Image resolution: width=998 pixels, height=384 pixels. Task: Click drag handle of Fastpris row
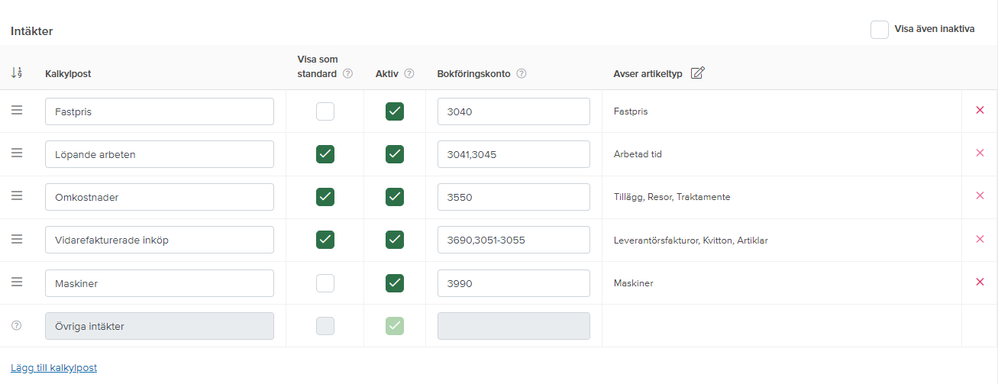[x=17, y=110]
